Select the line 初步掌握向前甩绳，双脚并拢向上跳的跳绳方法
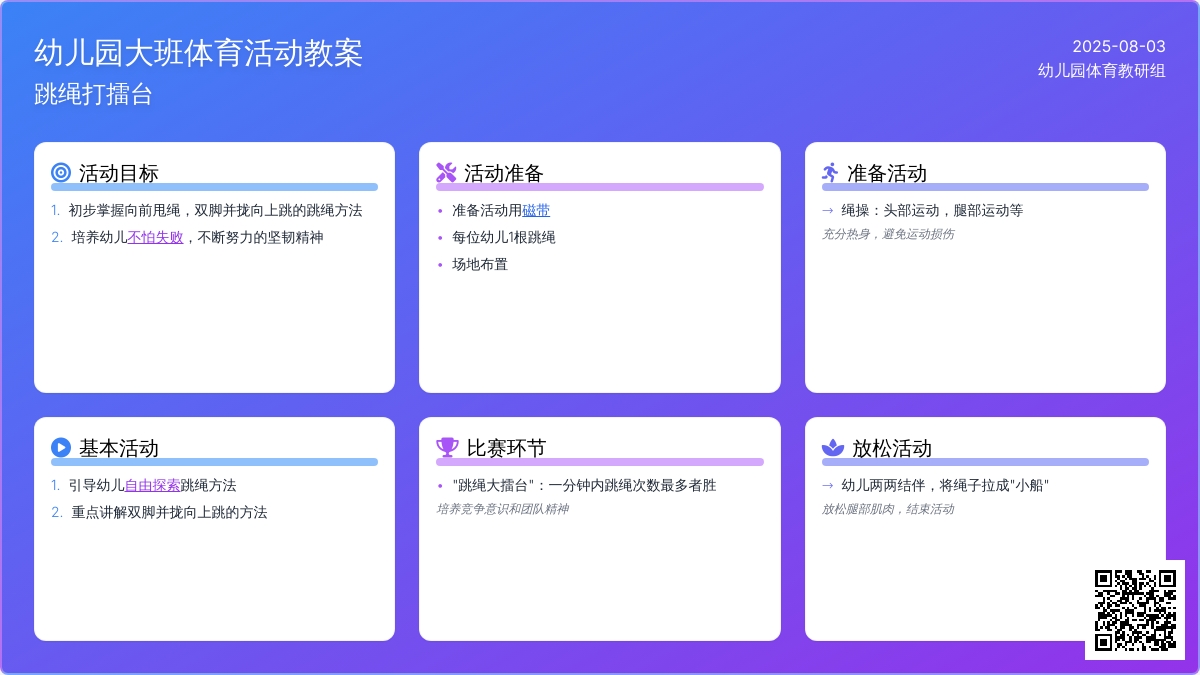Screen dimensions: 1200x675 click(x=215, y=211)
